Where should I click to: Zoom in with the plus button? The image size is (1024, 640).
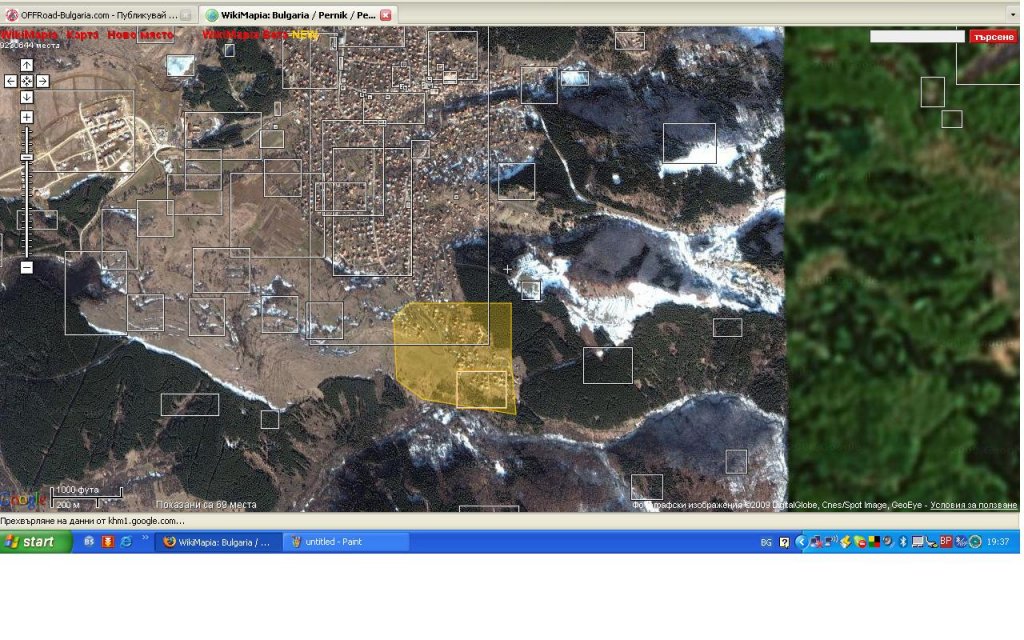[27, 118]
